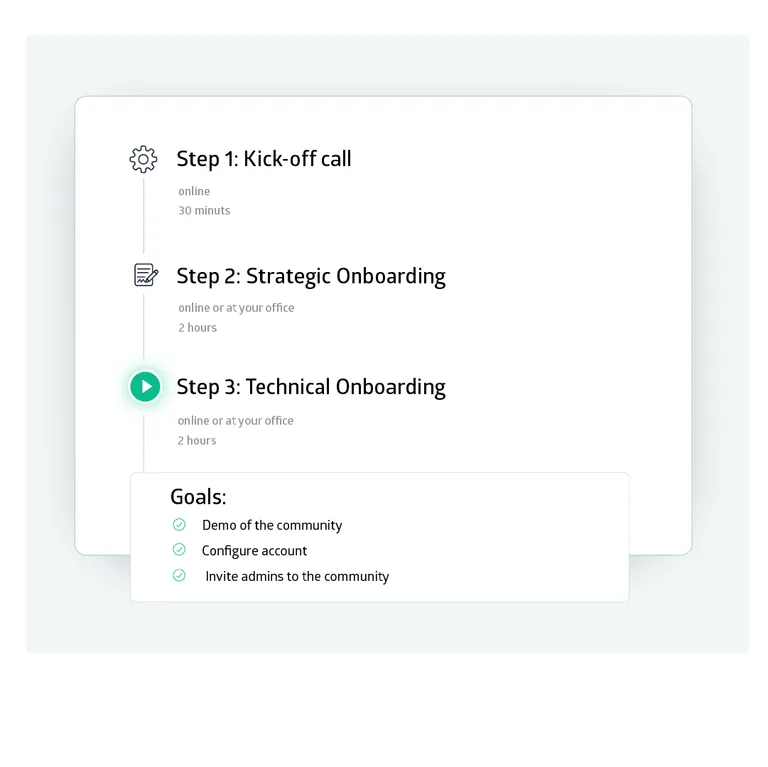Image resolution: width=768 pixels, height=767 pixels.
Task: Toggle the Invite admins checkmark
Action: coord(179,575)
